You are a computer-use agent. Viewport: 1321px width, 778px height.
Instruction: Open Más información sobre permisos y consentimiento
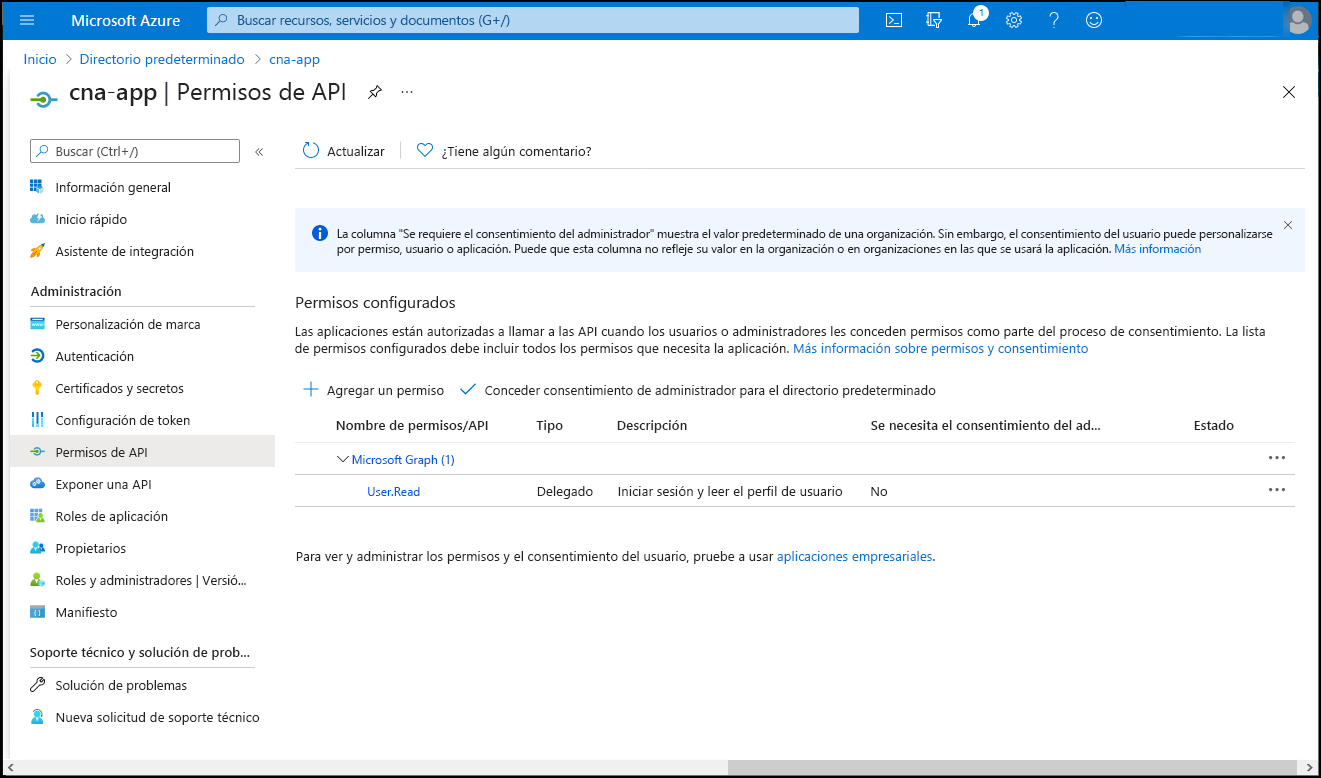click(940, 349)
